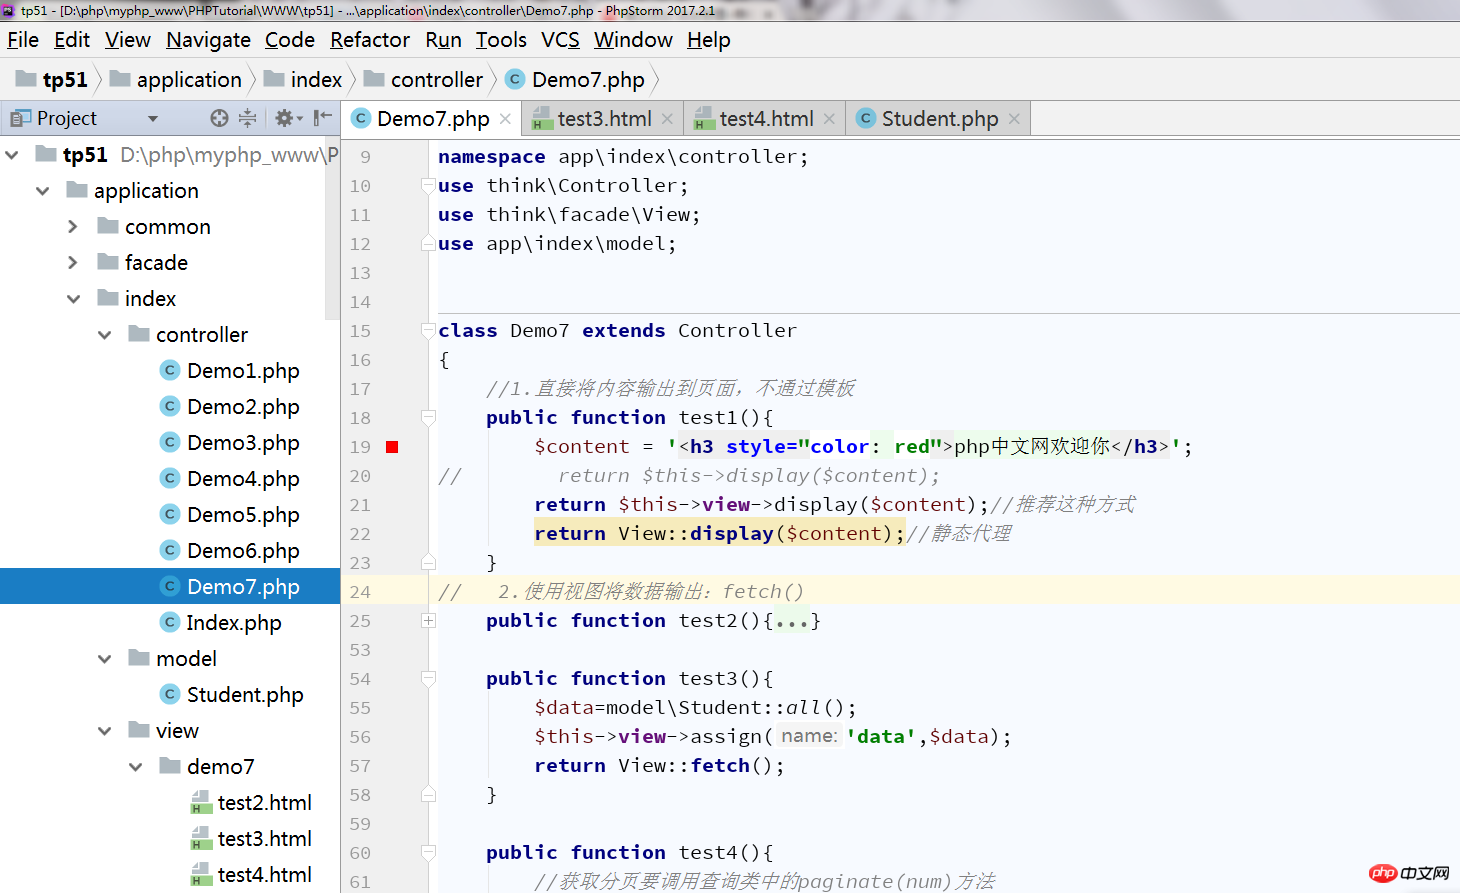Close the Student.php editor tab
Screen dimensions: 1460x893
tap(1014, 119)
